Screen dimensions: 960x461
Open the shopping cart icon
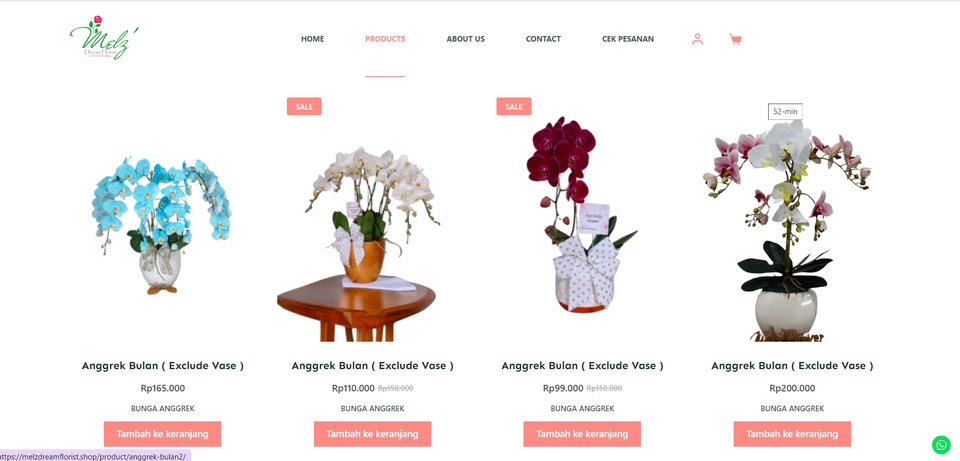pos(735,39)
